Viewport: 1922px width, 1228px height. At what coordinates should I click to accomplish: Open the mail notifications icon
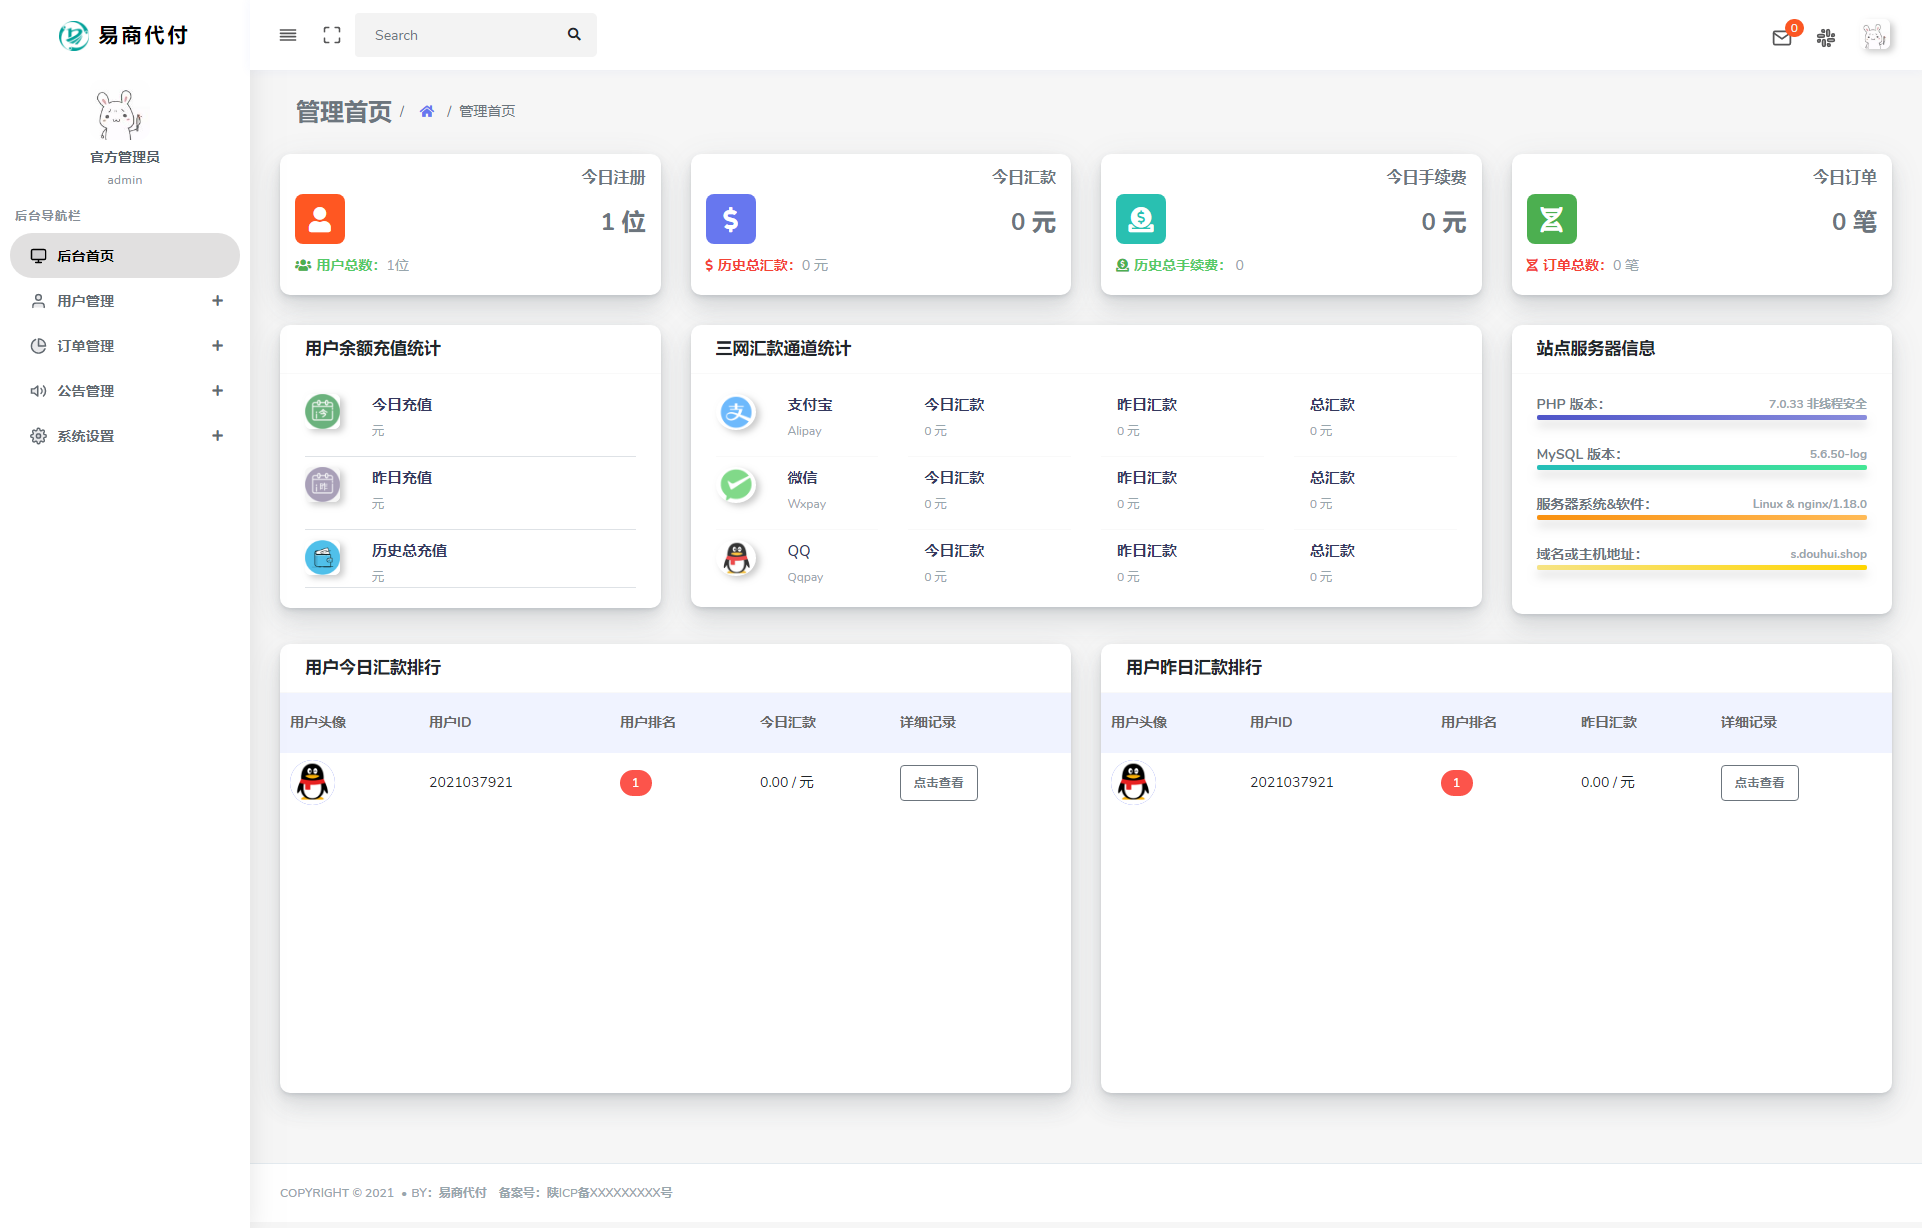(1781, 38)
